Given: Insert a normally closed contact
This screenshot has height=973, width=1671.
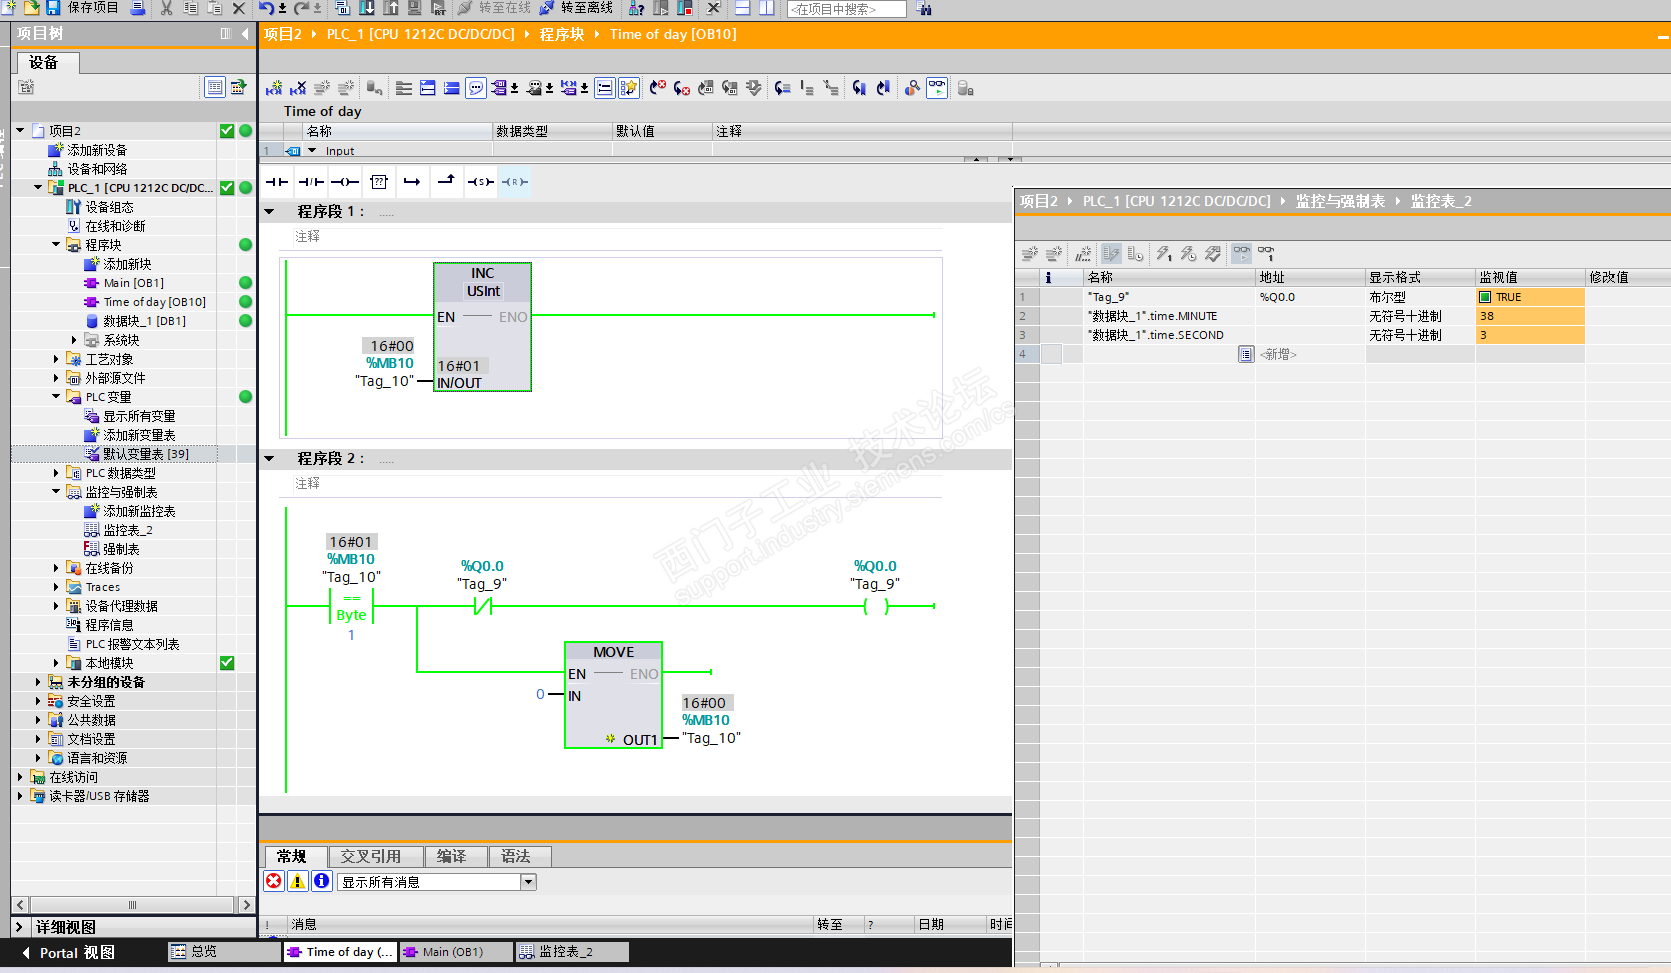Looking at the screenshot, I should pos(311,182).
